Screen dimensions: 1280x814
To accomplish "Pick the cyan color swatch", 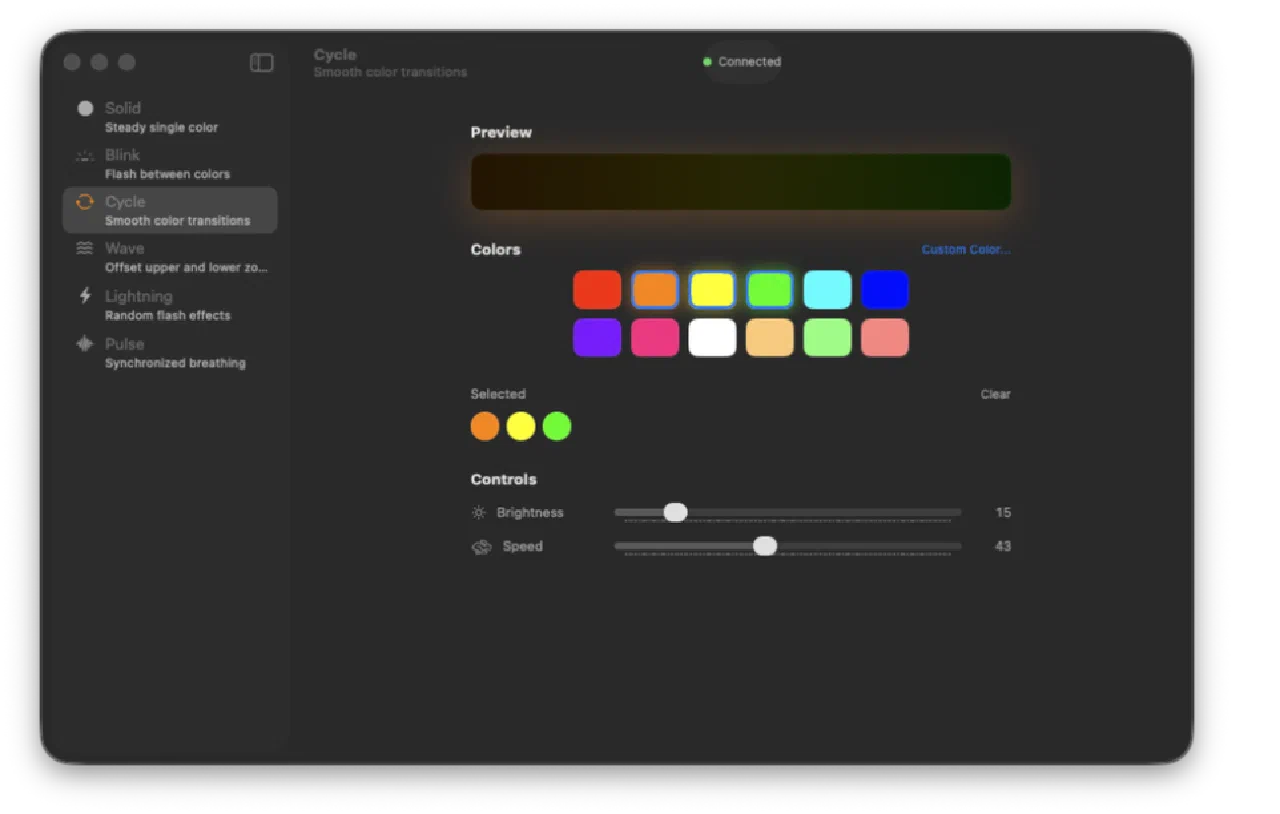I will click(x=827, y=290).
